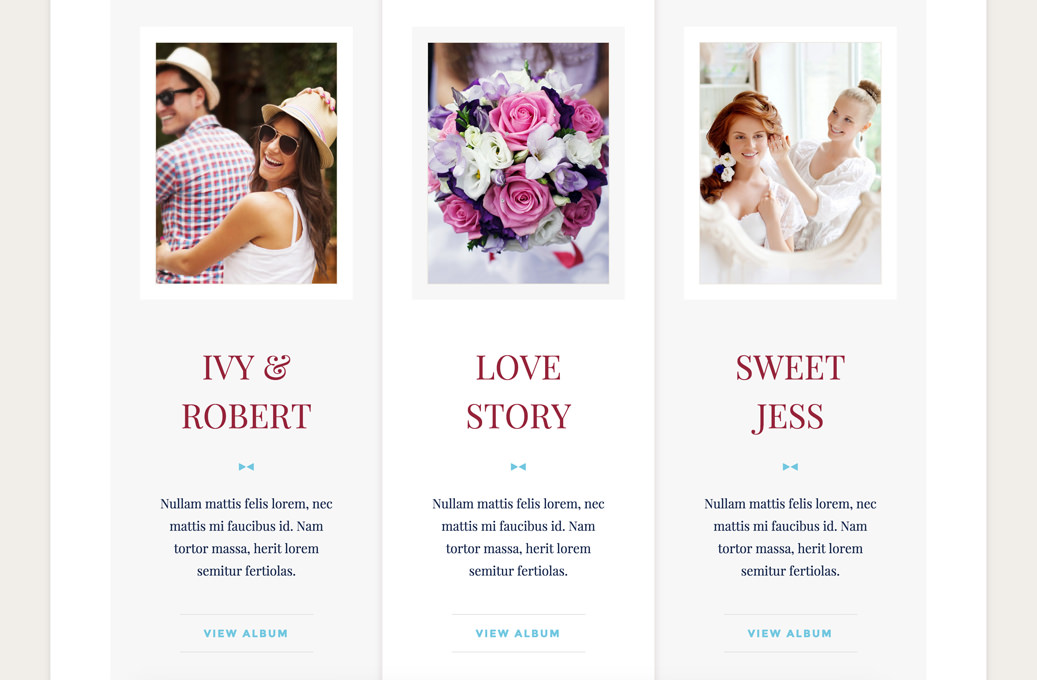
Task: Click bow tie icon under Ivy & Robert
Action: (x=246, y=467)
